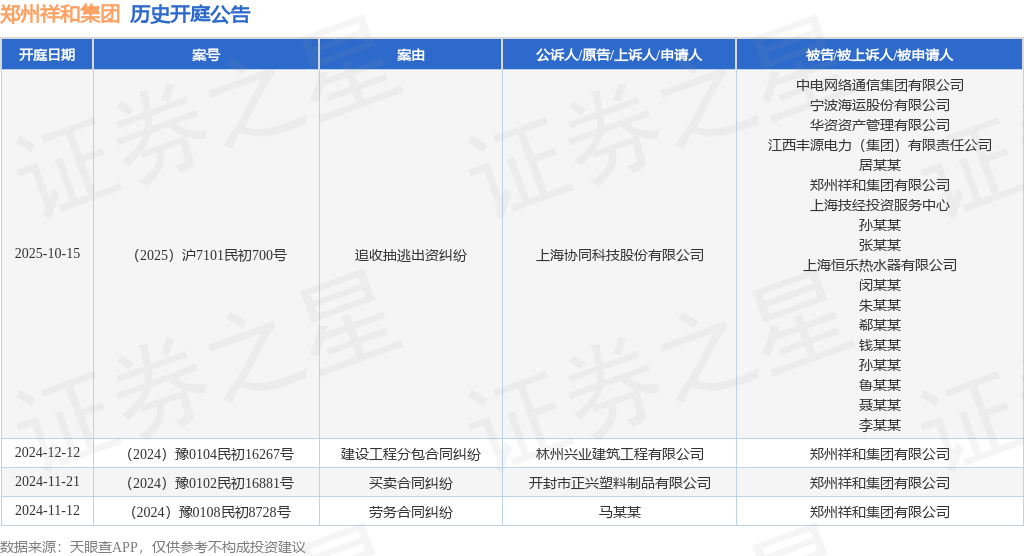Click the 历史开庭公告 heading
The image size is (1024, 556).
[x=190, y=14]
